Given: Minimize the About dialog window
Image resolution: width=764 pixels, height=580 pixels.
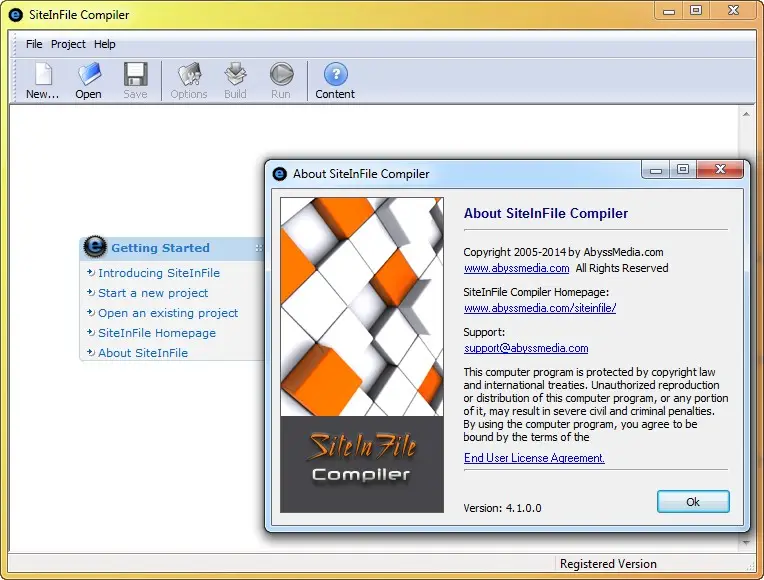Looking at the screenshot, I should 656,169.
